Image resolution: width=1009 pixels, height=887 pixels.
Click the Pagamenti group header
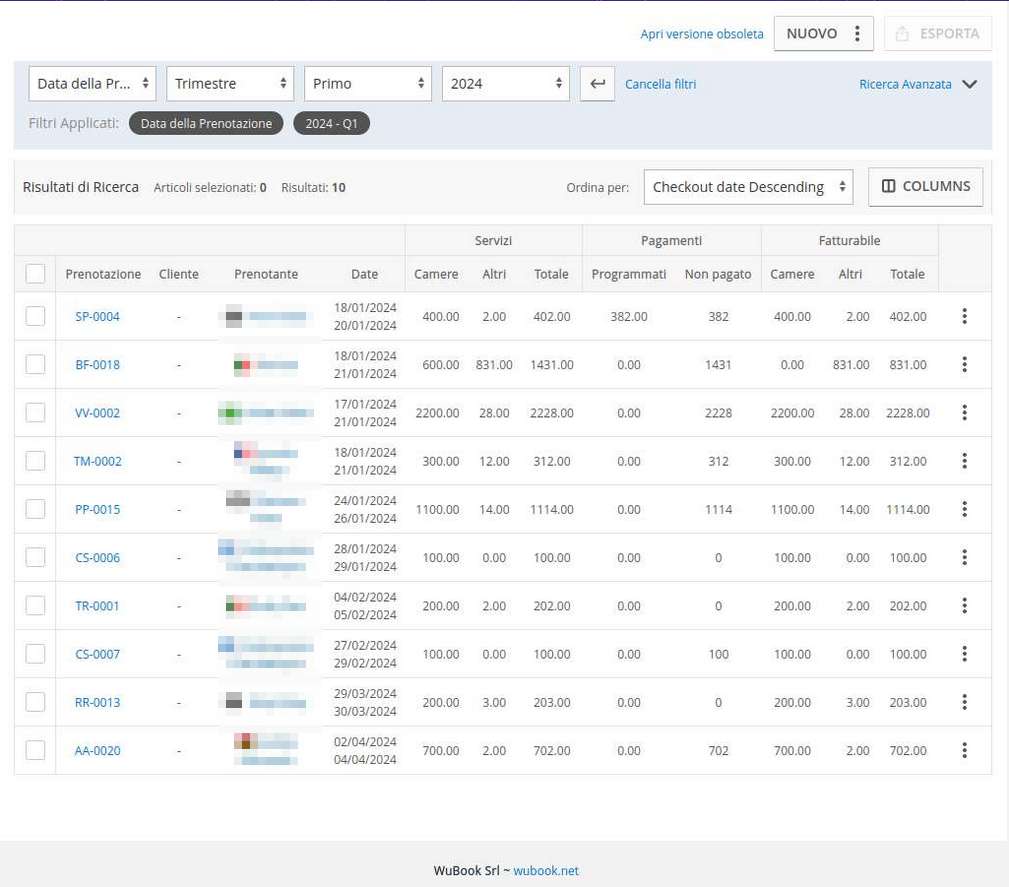tap(671, 241)
